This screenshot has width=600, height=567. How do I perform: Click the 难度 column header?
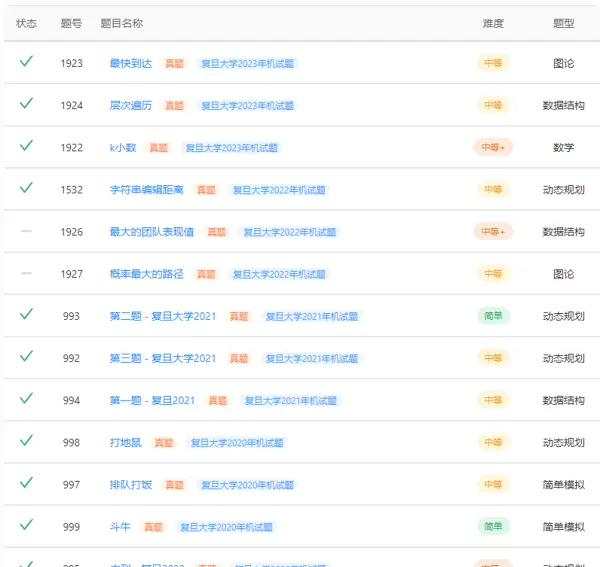click(x=493, y=23)
